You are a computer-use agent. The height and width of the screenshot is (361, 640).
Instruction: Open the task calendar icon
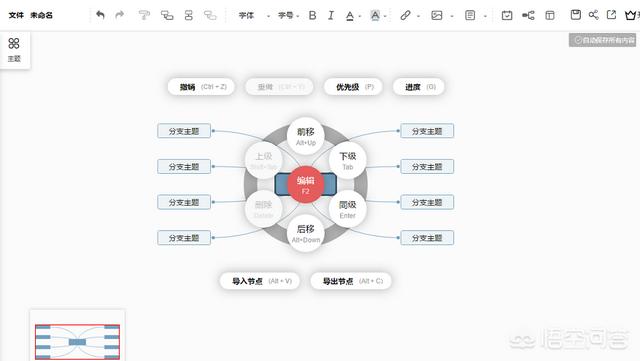coord(507,16)
